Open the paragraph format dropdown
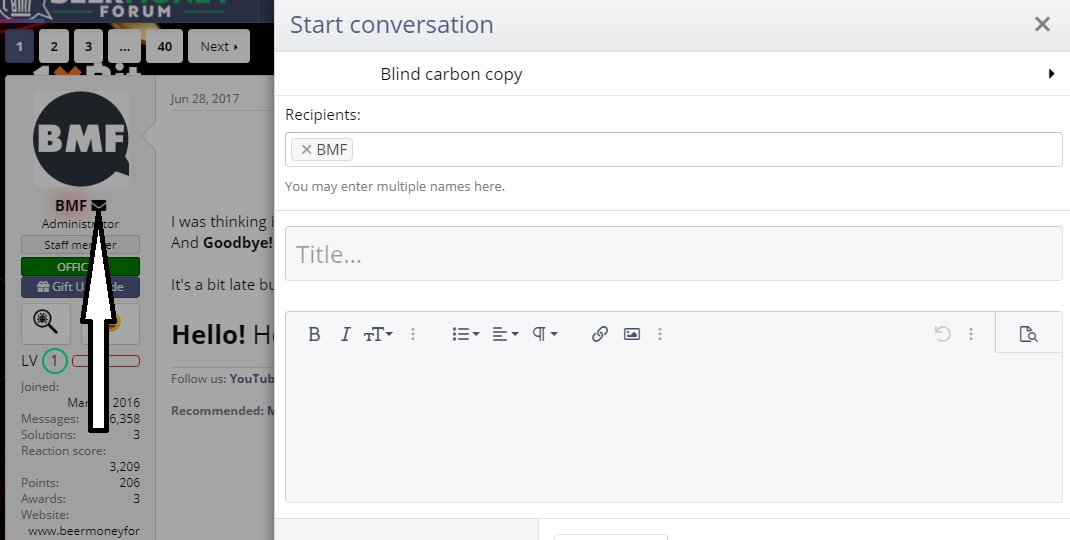The width and height of the screenshot is (1070, 540). click(x=544, y=334)
